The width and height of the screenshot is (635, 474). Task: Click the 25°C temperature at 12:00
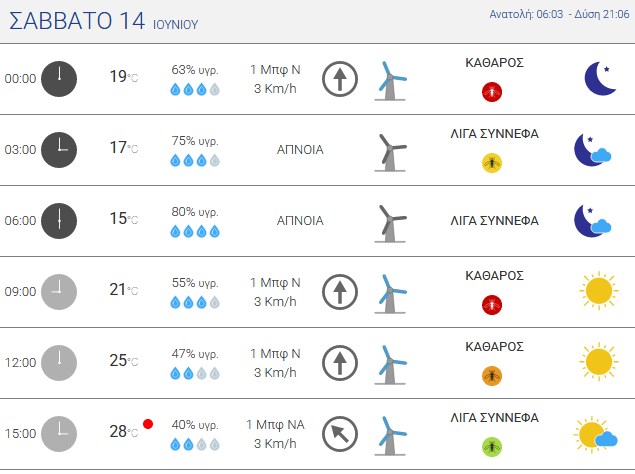pyautogui.click(x=124, y=361)
